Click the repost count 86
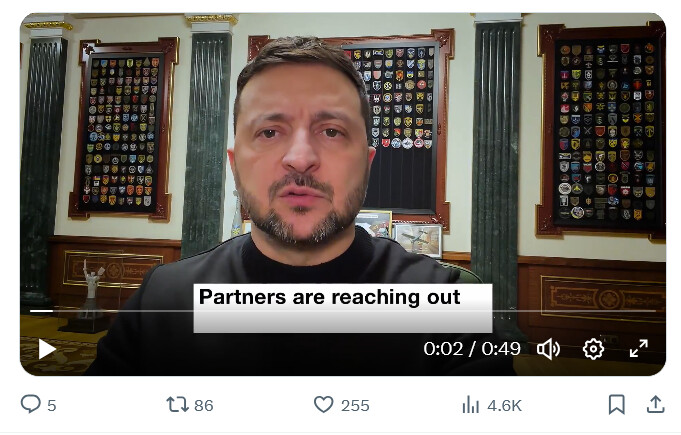 pos(204,405)
